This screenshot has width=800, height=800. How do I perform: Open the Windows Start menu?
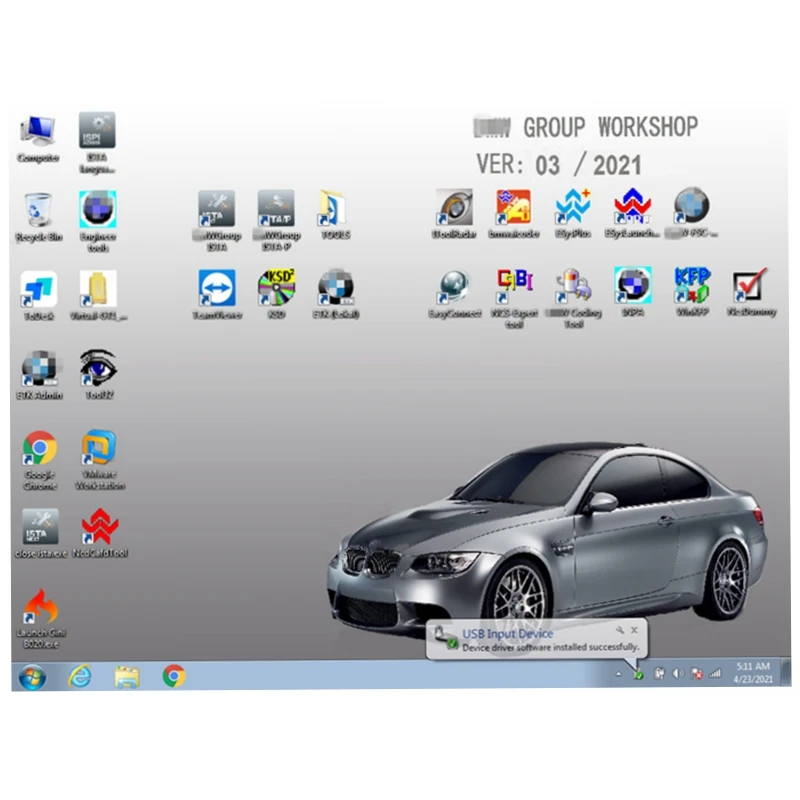click(32, 677)
